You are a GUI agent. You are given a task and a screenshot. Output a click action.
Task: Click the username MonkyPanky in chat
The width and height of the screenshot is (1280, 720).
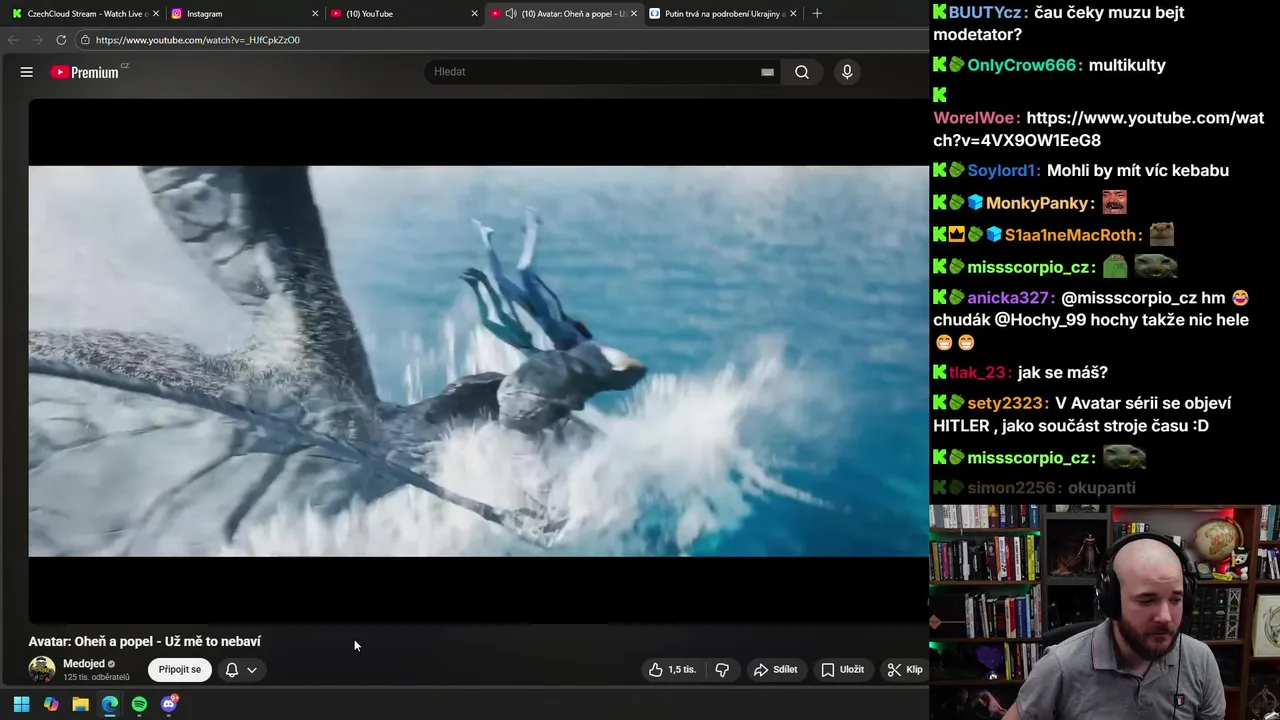[x=1038, y=203]
